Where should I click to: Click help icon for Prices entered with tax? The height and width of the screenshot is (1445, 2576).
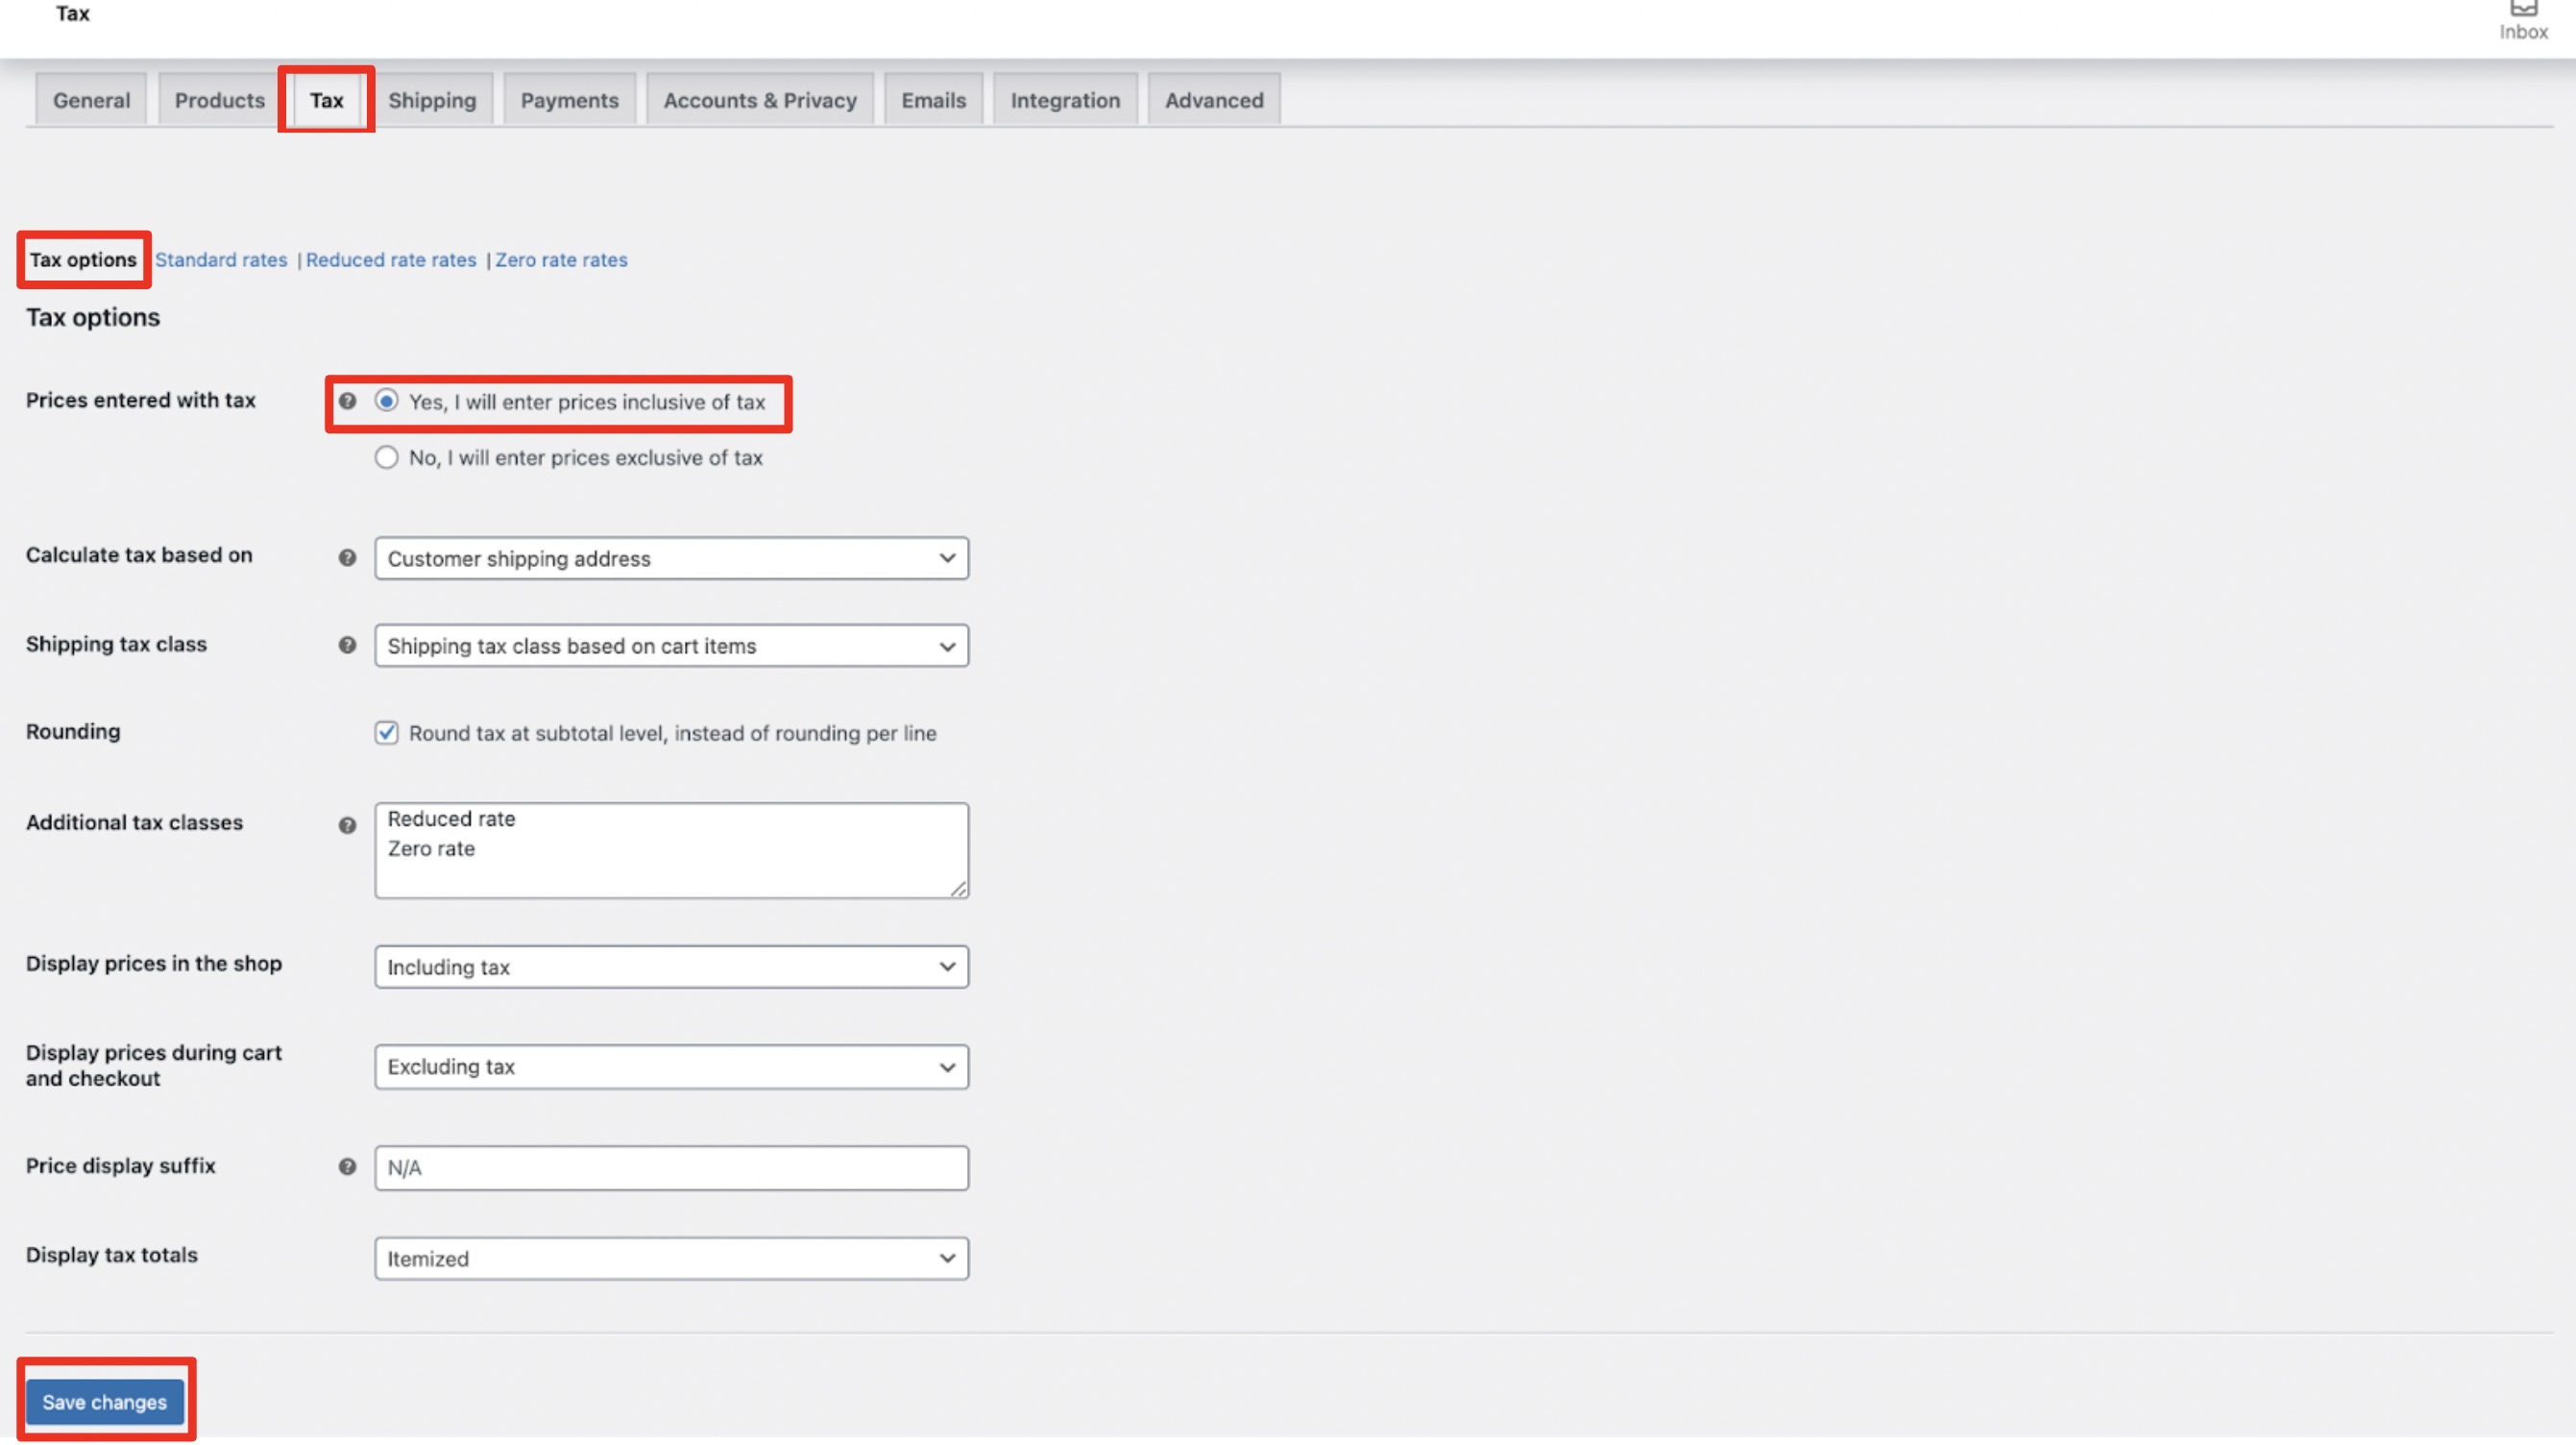347,401
